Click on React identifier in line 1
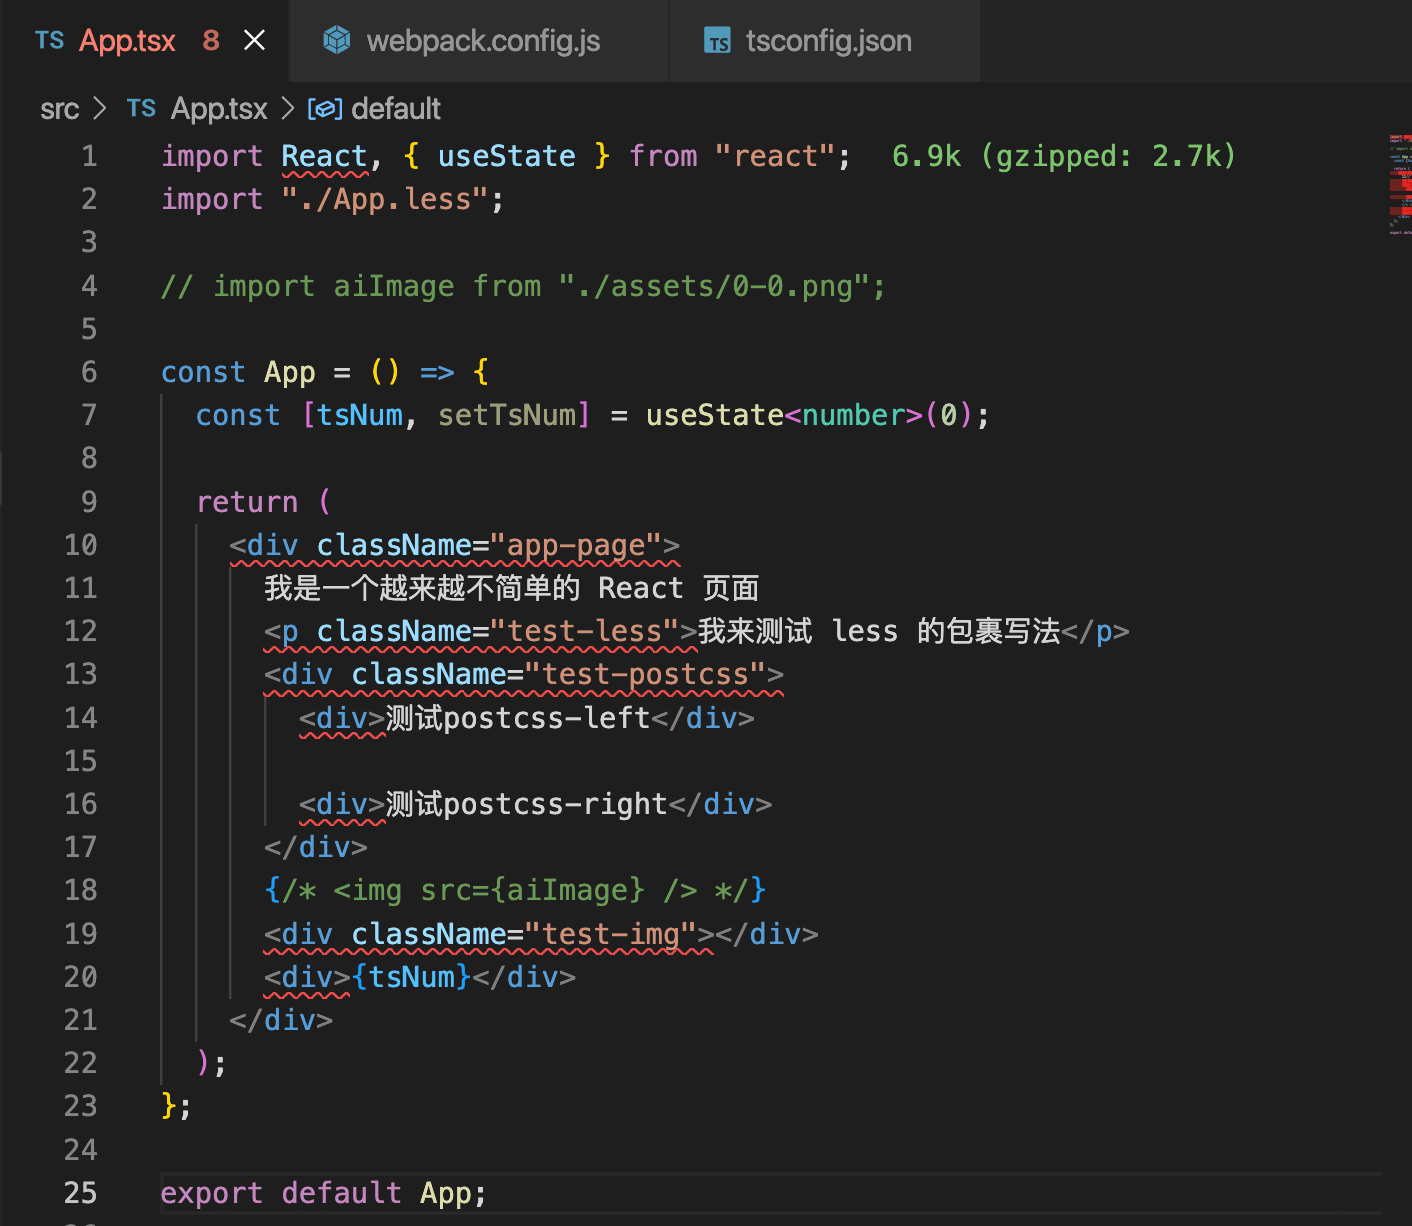Screen dimensions: 1412x1226 [x=324, y=156]
